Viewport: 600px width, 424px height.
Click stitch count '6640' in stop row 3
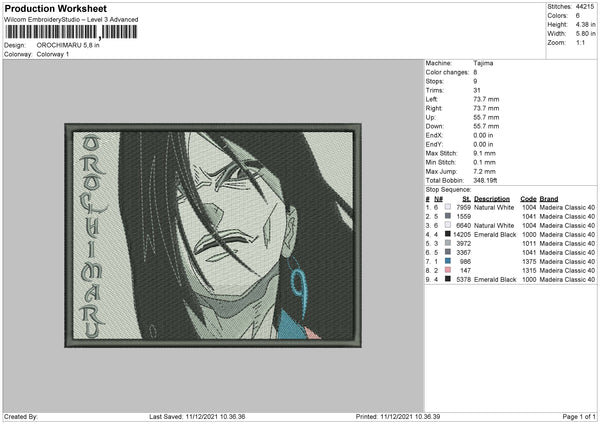click(x=463, y=225)
